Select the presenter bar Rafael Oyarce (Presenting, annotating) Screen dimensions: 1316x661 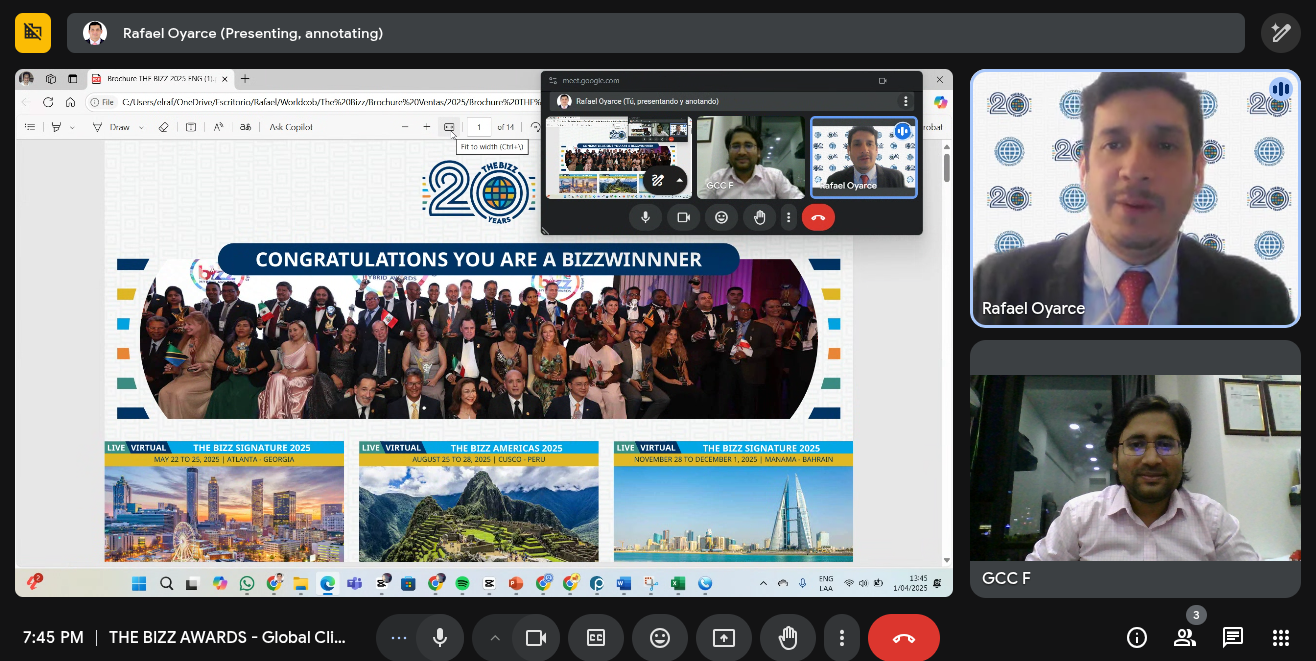click(x=656, y=33)
